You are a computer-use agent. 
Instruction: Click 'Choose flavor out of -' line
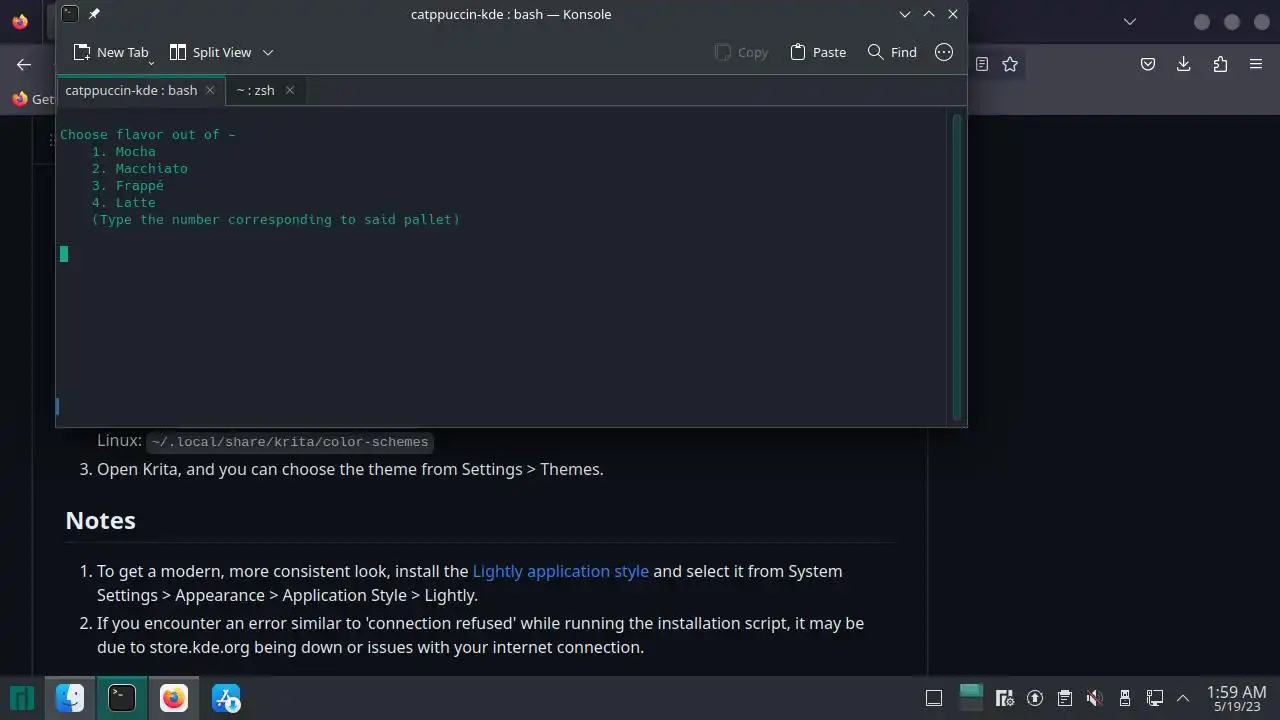coord(148,135)
